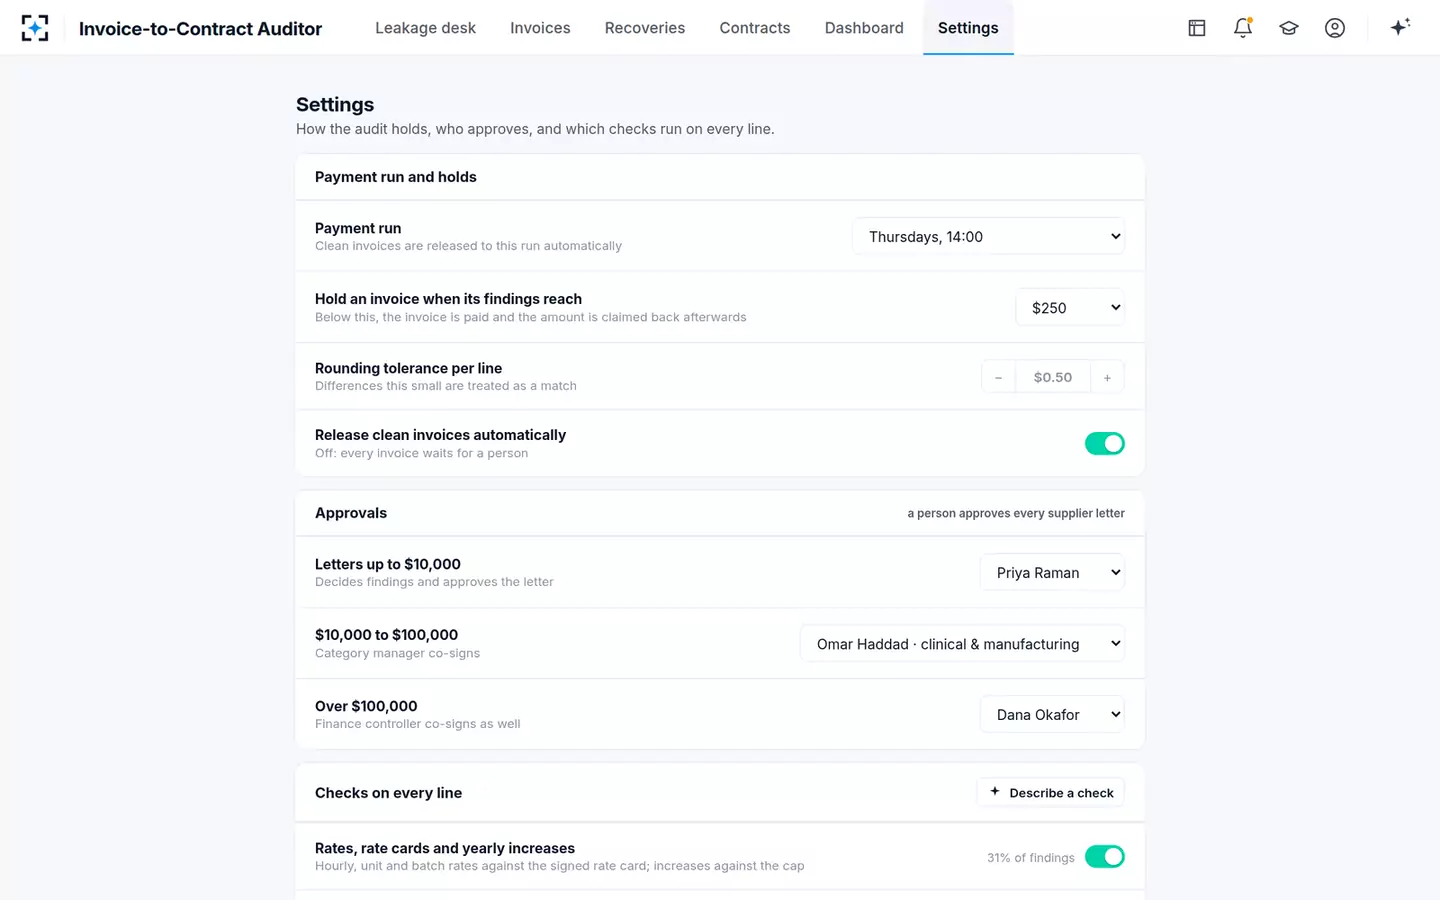Click 'a person approves every supplier letter' note

1016,513
